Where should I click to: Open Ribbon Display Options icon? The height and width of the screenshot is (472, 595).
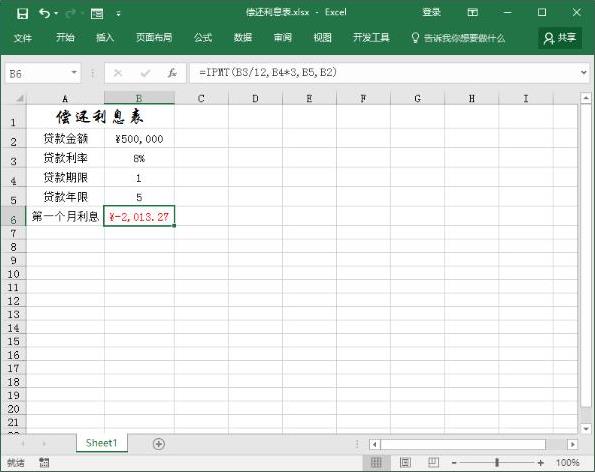pos(472,13)
